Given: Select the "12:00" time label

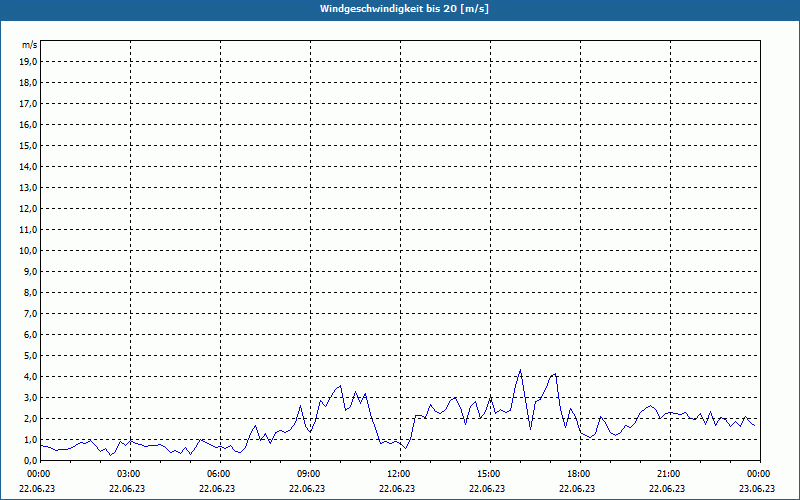Looking at the screenshot, I should click(400, 474).
